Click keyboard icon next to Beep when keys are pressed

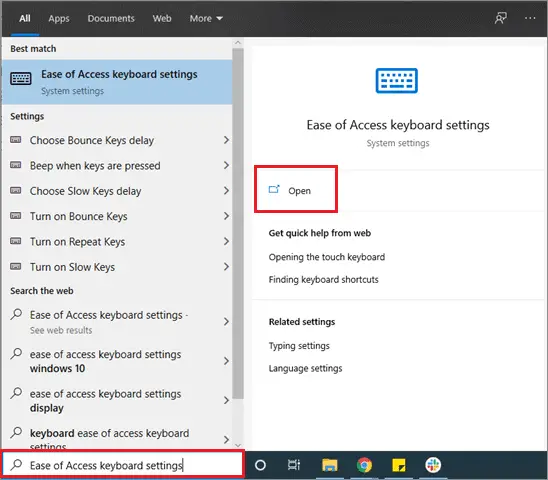15,165
